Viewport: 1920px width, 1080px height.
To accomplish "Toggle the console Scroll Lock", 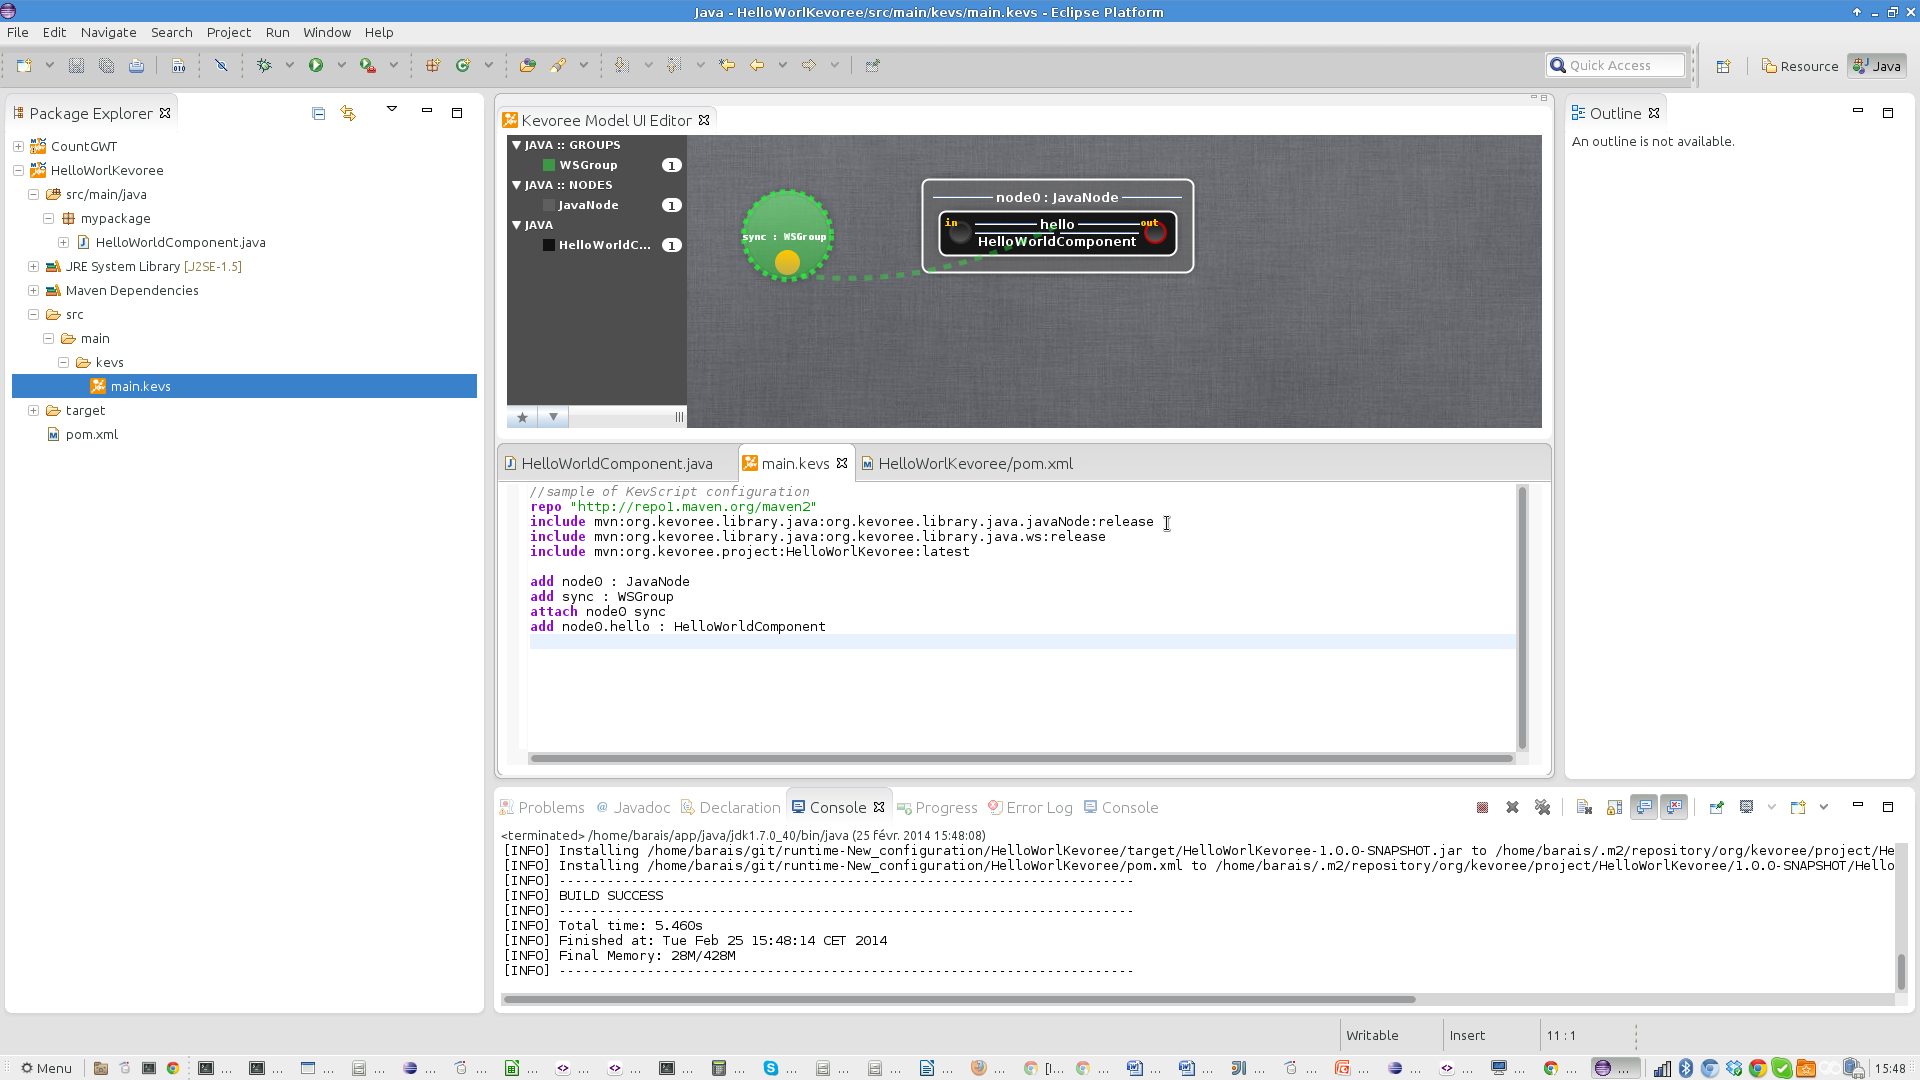I will (x=1614, y=807).
